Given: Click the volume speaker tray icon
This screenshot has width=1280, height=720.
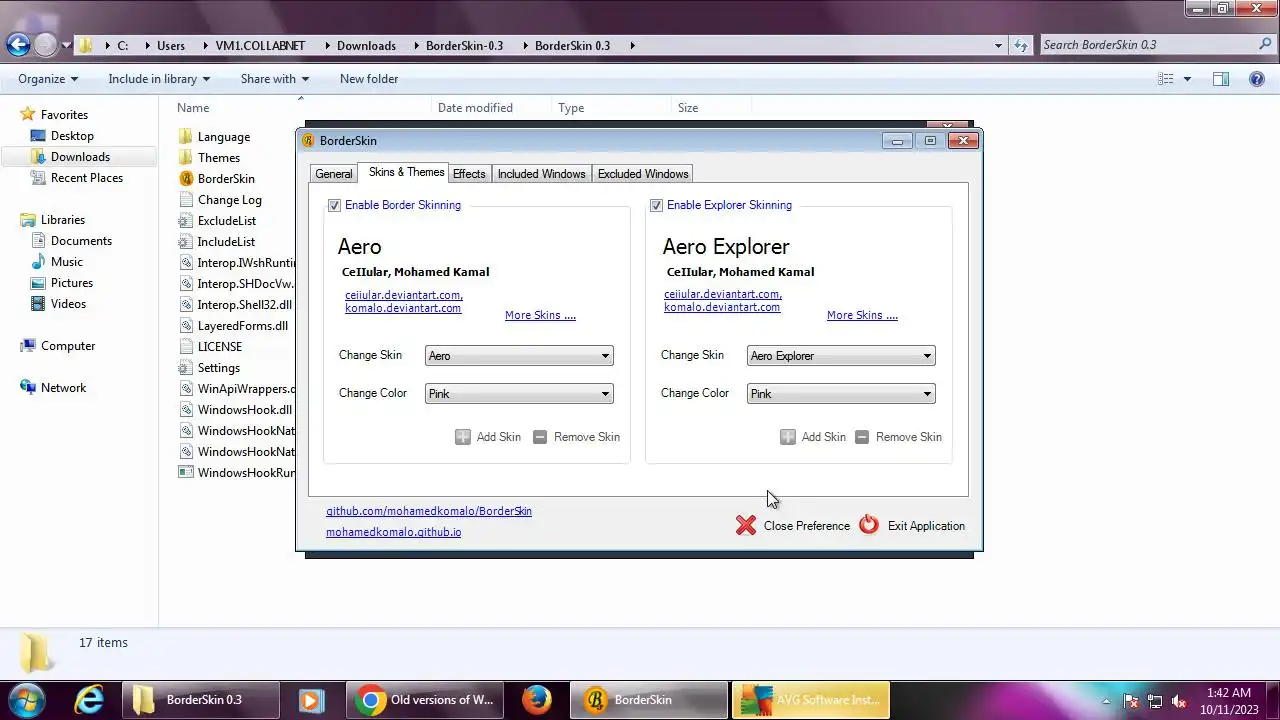Looking at the screenshot, I should (1179, 701).
